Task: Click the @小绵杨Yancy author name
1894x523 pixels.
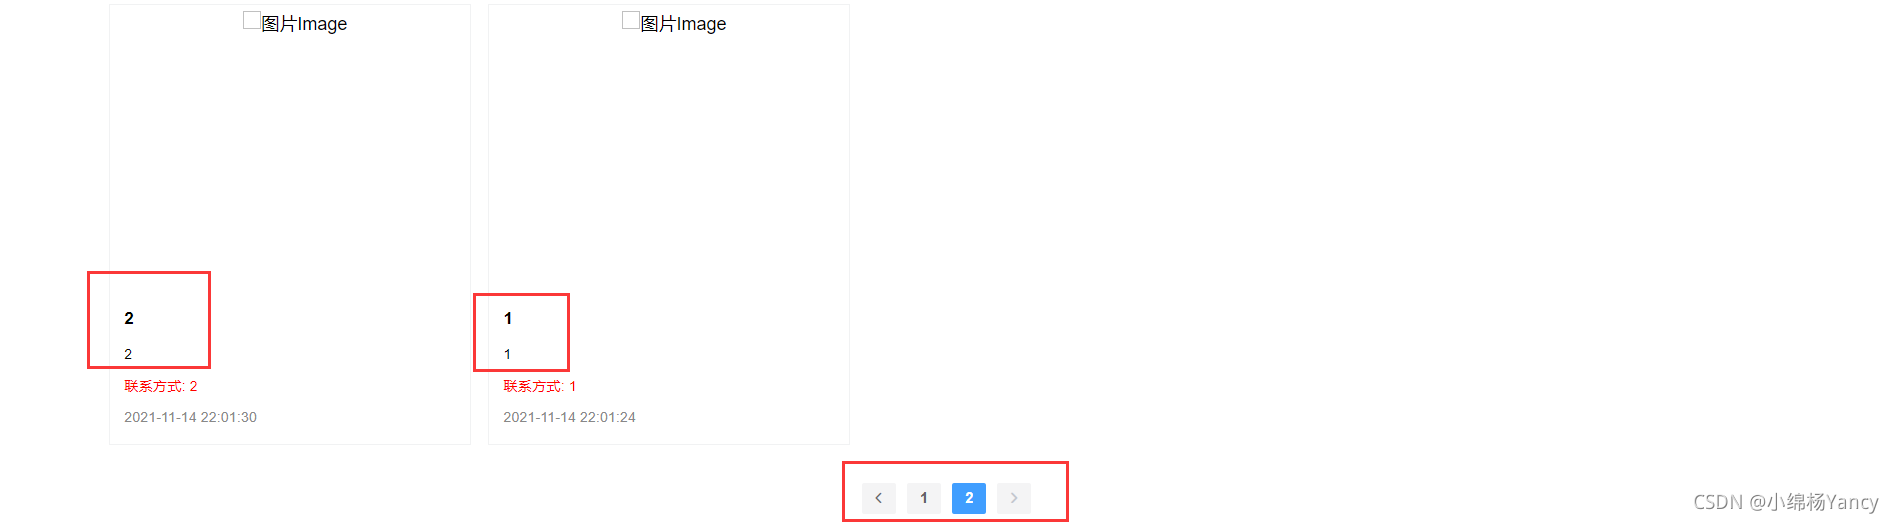Action: point(1814,502)
